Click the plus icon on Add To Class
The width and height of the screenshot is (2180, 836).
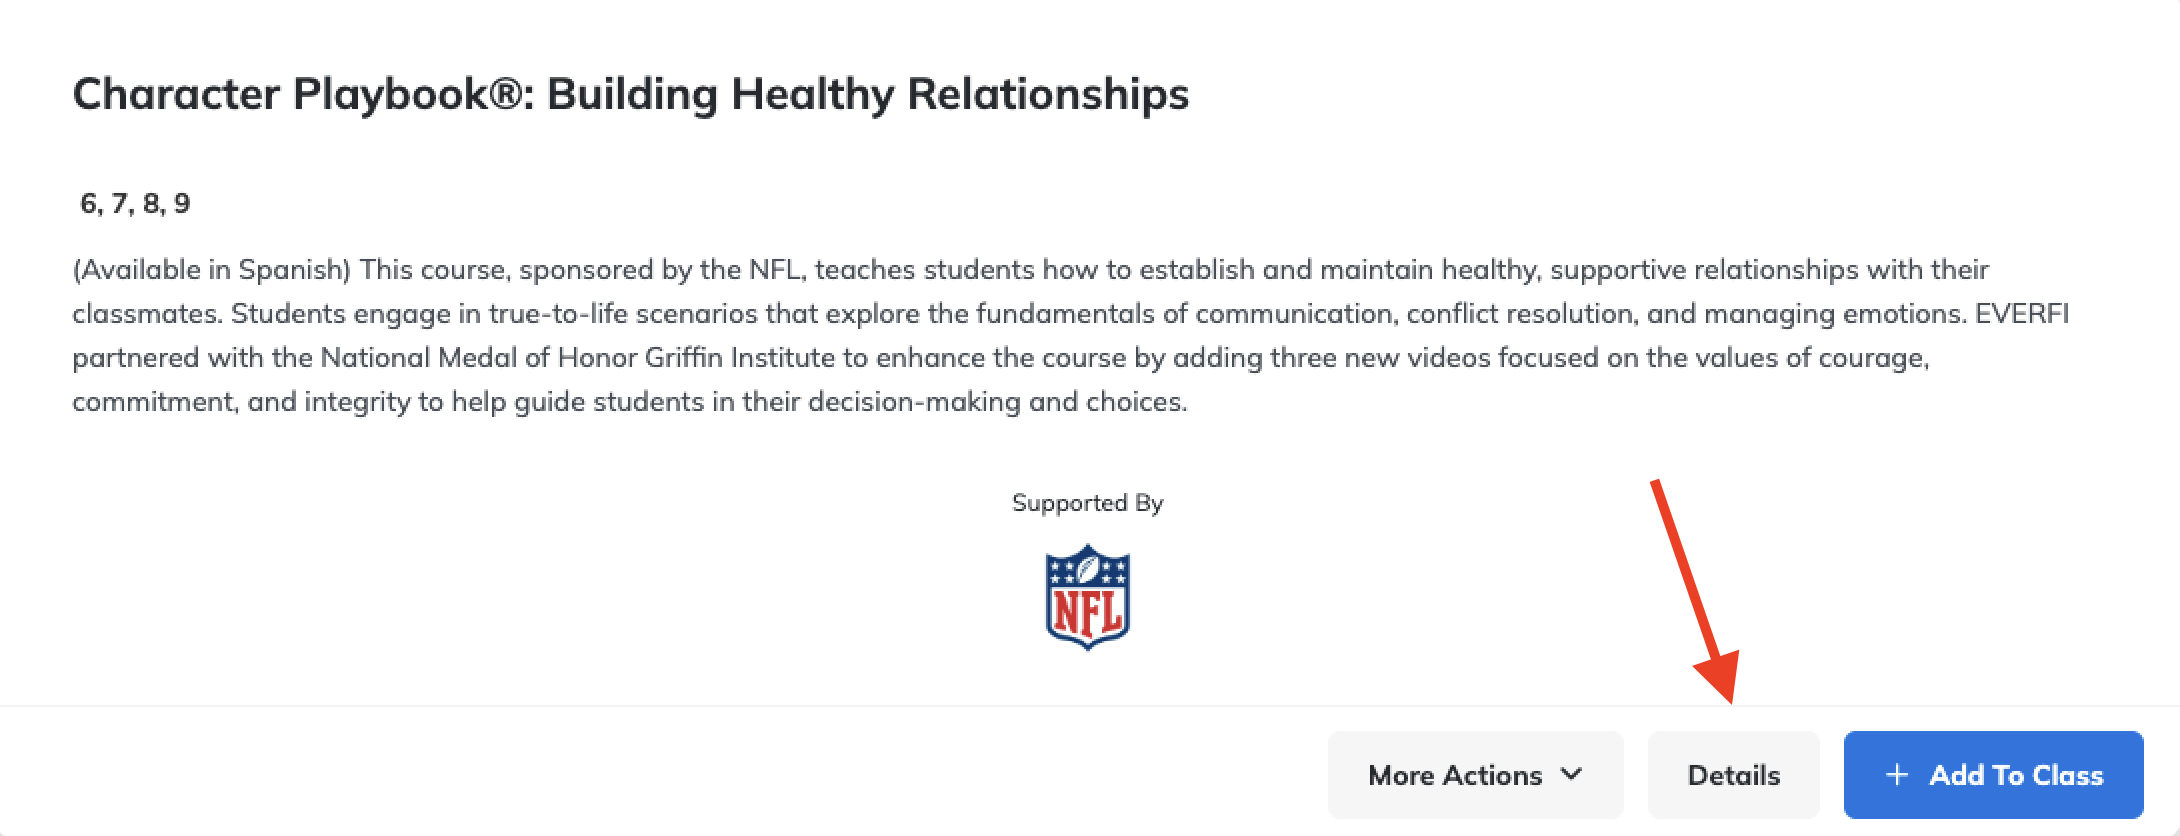(x=1896, y=775)
